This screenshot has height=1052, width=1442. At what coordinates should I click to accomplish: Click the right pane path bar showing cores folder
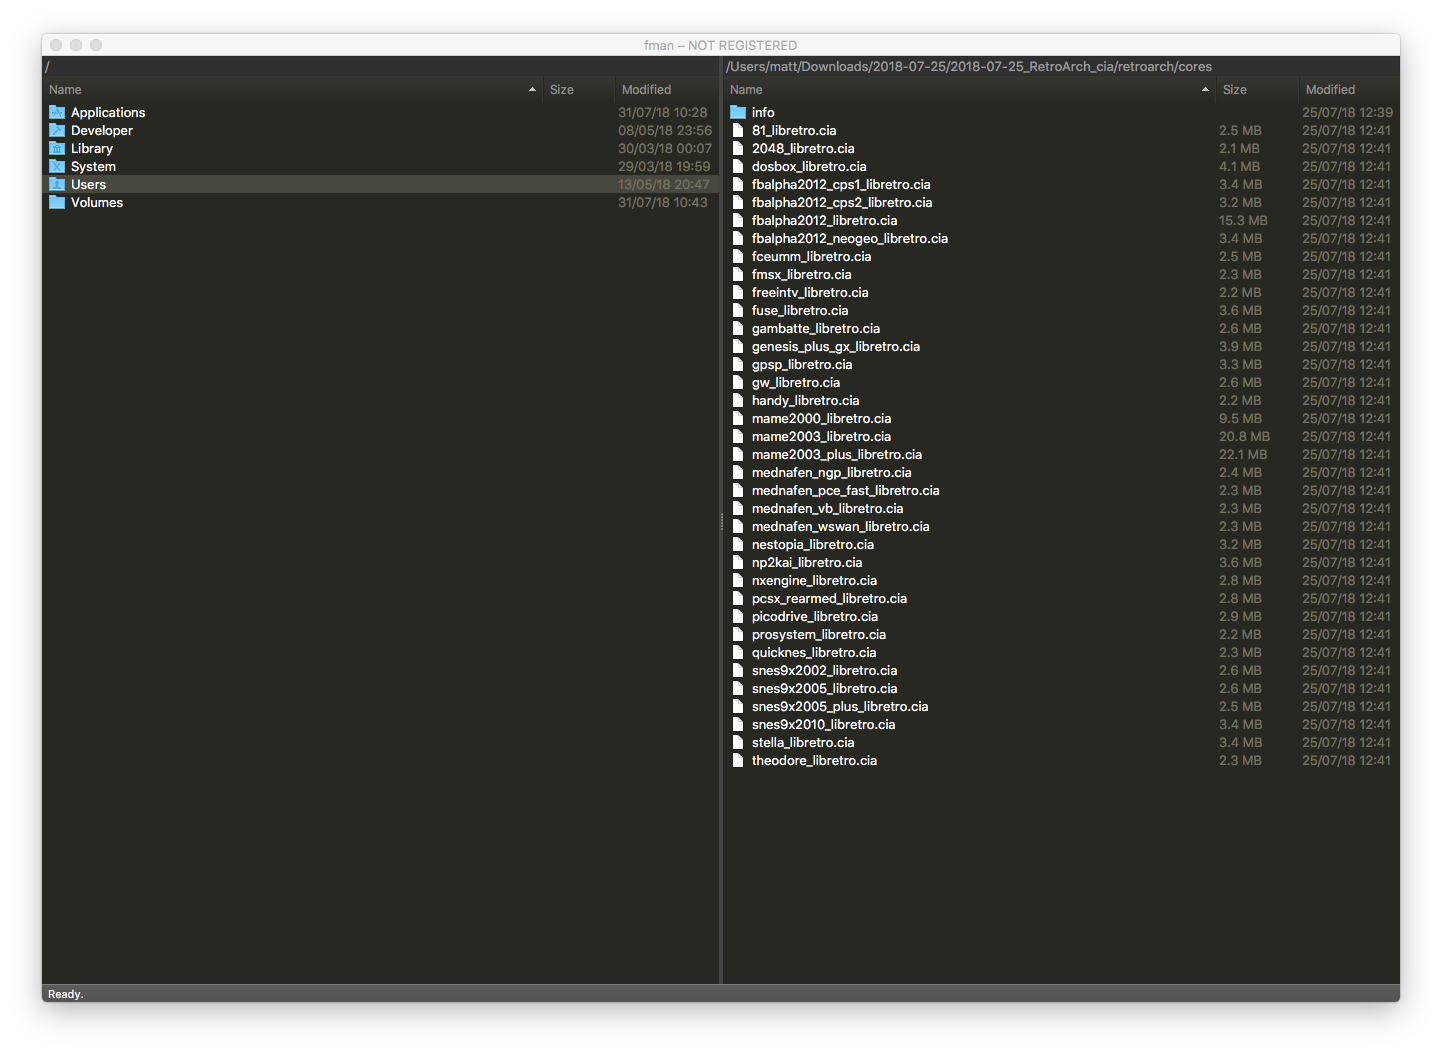point(968,66)
